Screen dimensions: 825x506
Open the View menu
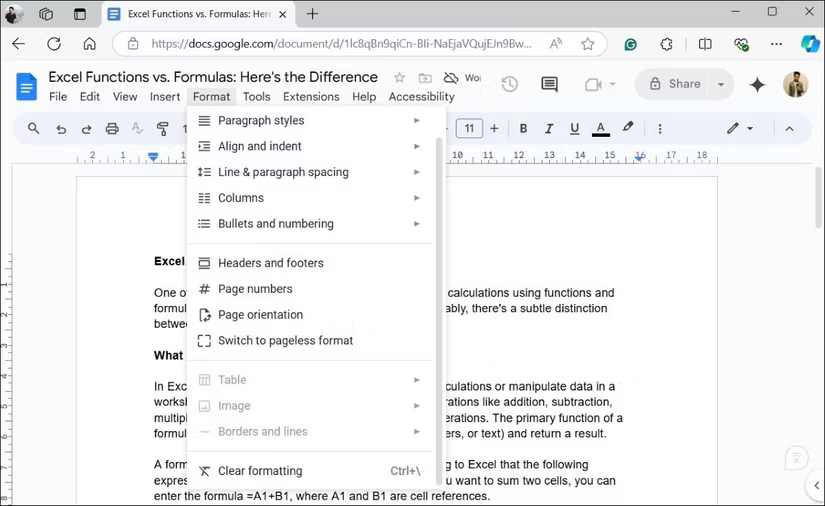pyautogui.click(x=125, y=97)
